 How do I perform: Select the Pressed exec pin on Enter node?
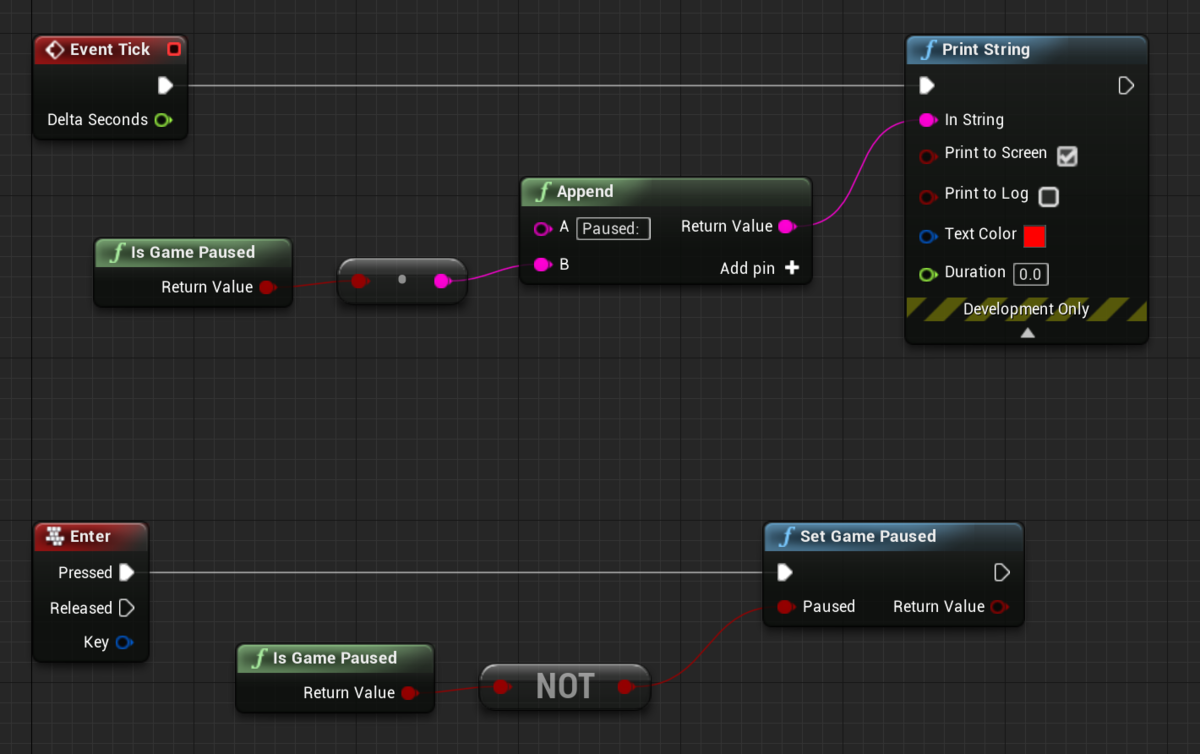click(127, 572)
